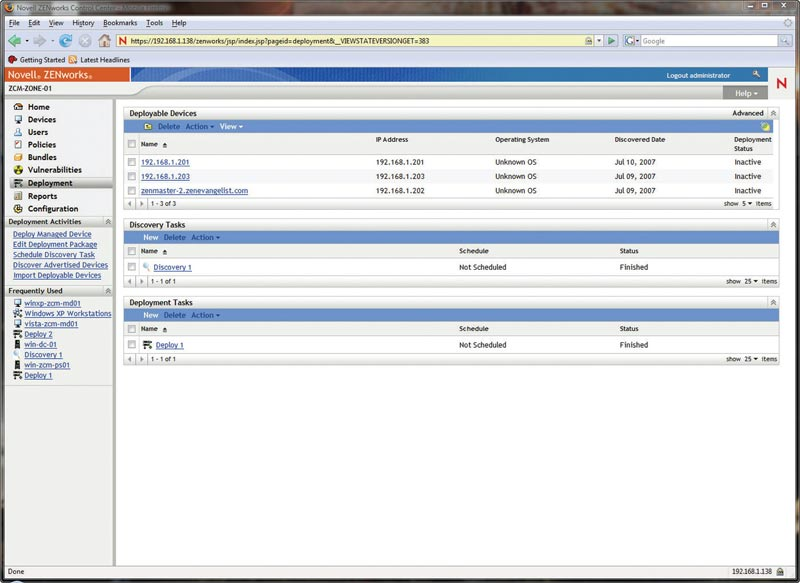Click the Schedule Discovery Task link
800x583 pixels.
pyautogui.click(x=54, y=255)
